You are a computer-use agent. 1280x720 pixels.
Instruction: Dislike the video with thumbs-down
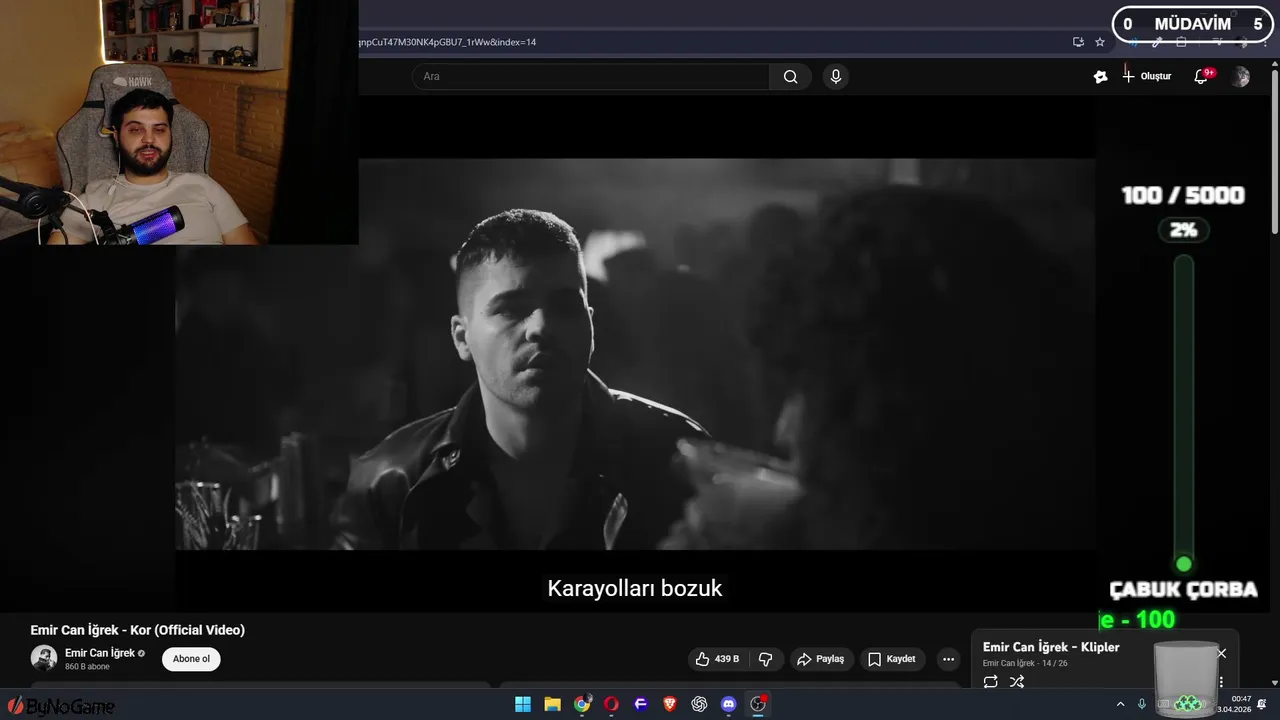click(766, 659)
